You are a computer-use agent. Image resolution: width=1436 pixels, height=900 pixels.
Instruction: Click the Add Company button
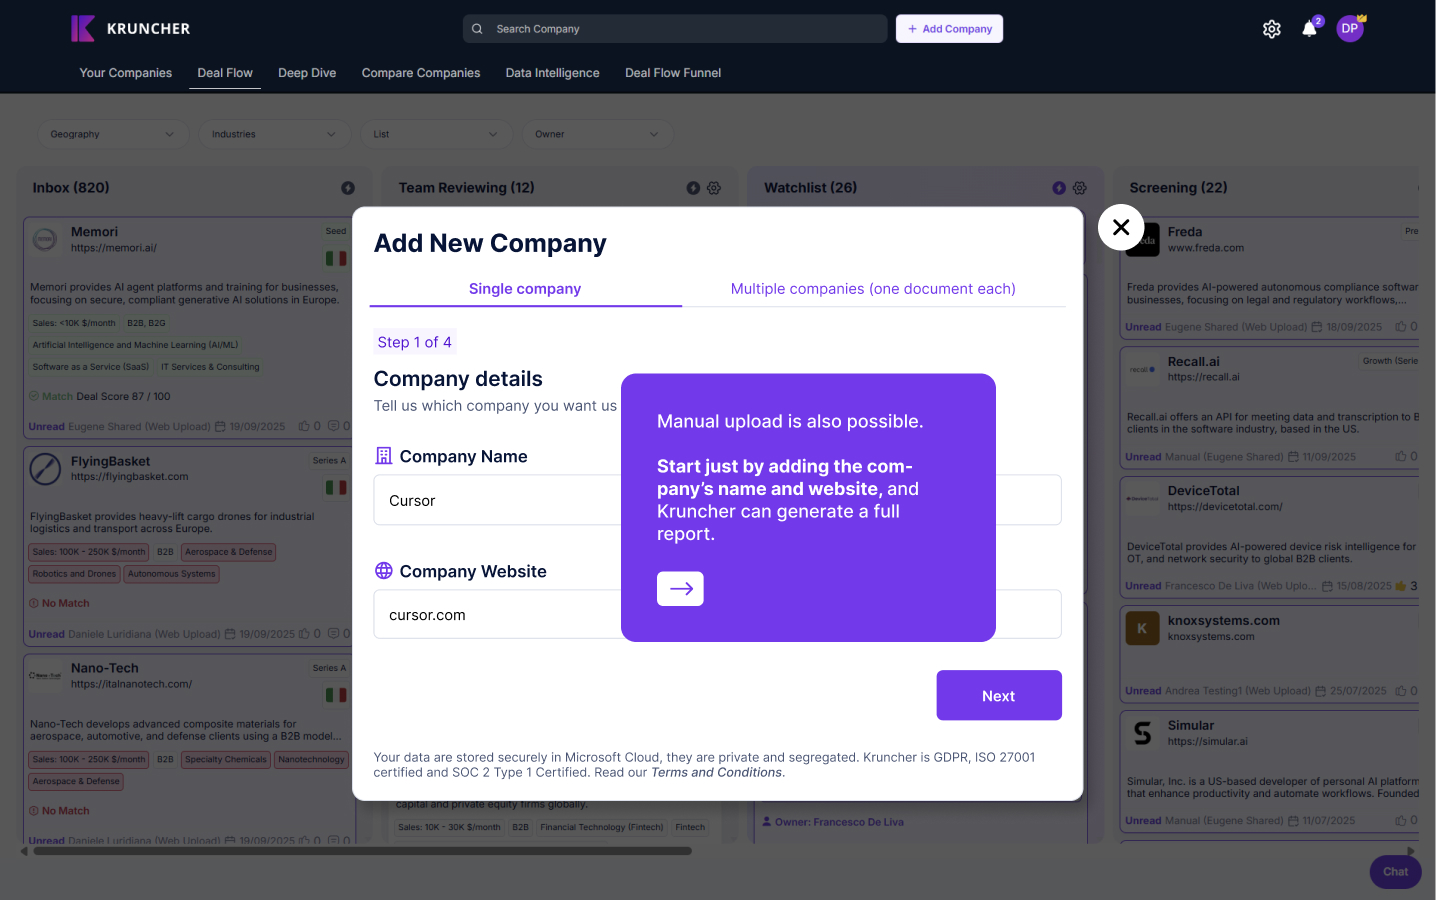click(949, 29)
